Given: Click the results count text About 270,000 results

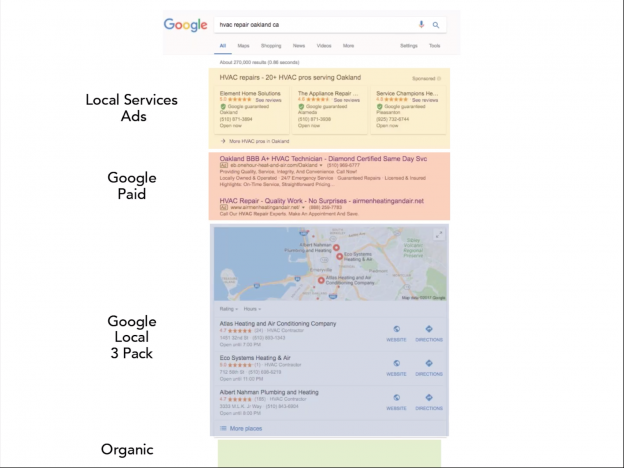Looking at the screenshot, I should (x=259, y=62).
